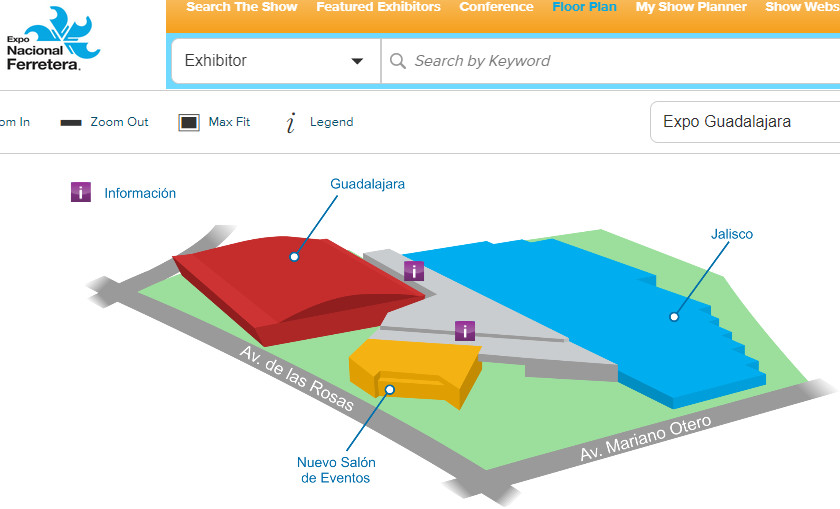Click the Max Fit icon

click(189, 123)
